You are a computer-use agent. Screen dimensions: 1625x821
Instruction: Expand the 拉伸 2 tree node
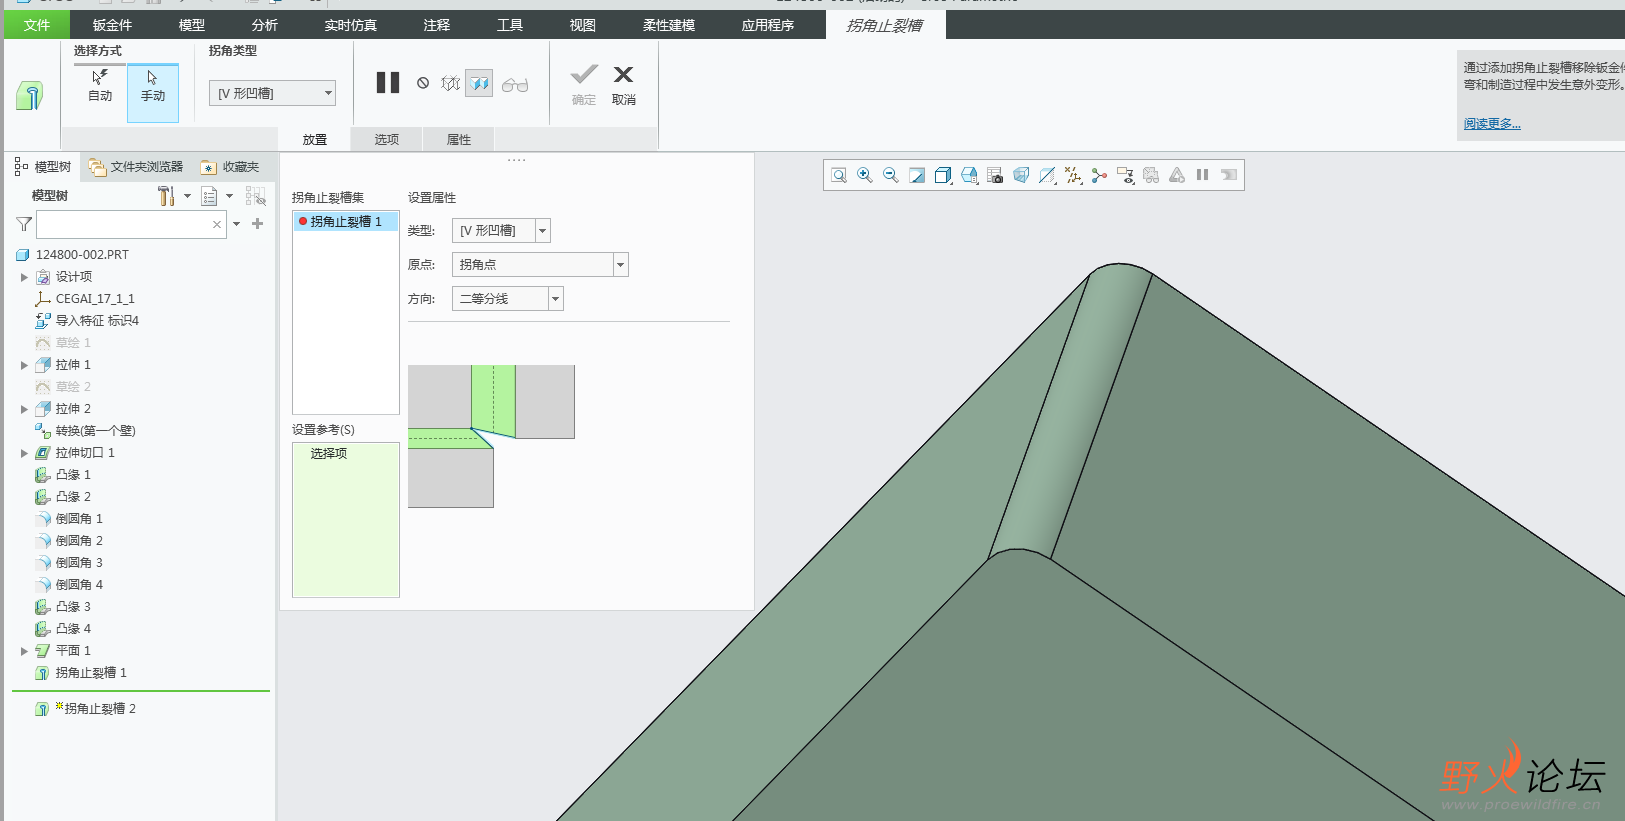[x=24, y=409]
